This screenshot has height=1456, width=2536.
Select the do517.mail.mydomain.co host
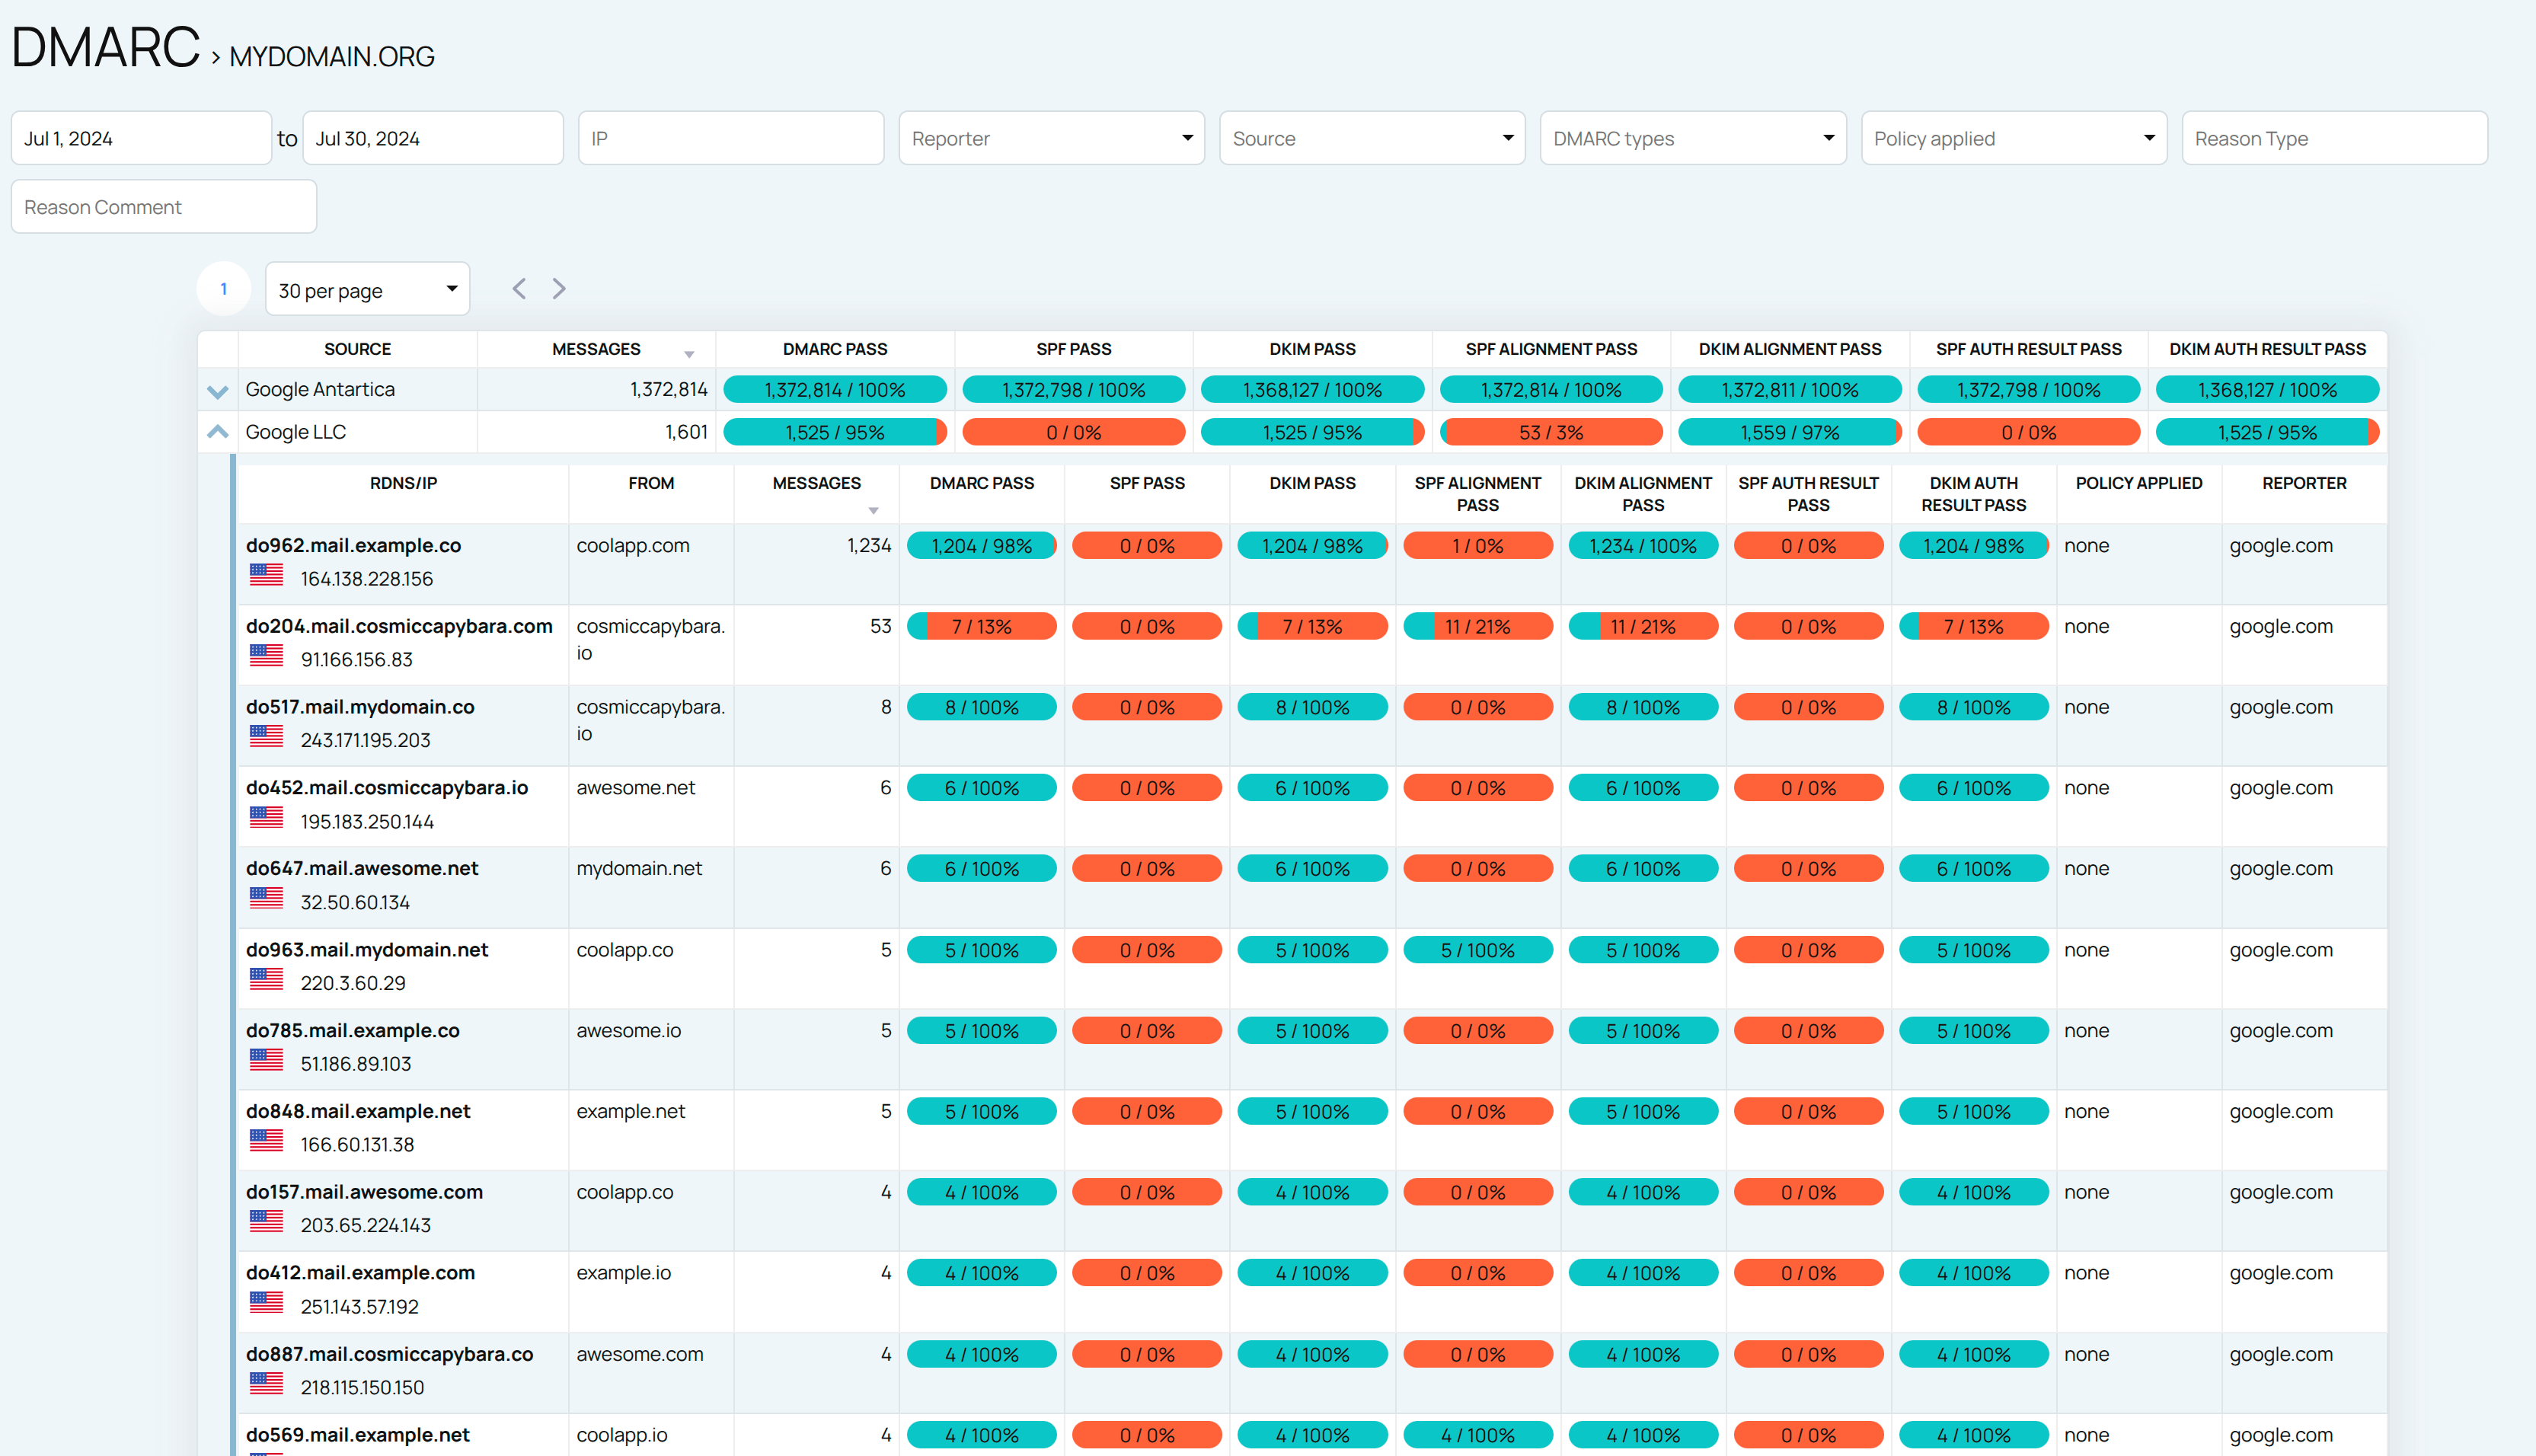coord(360,707)
